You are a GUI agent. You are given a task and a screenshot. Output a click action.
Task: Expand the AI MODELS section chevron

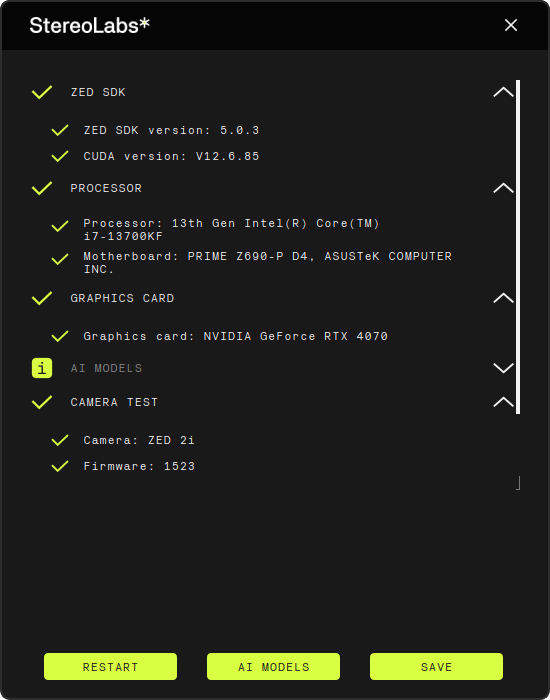pos(504,368)
